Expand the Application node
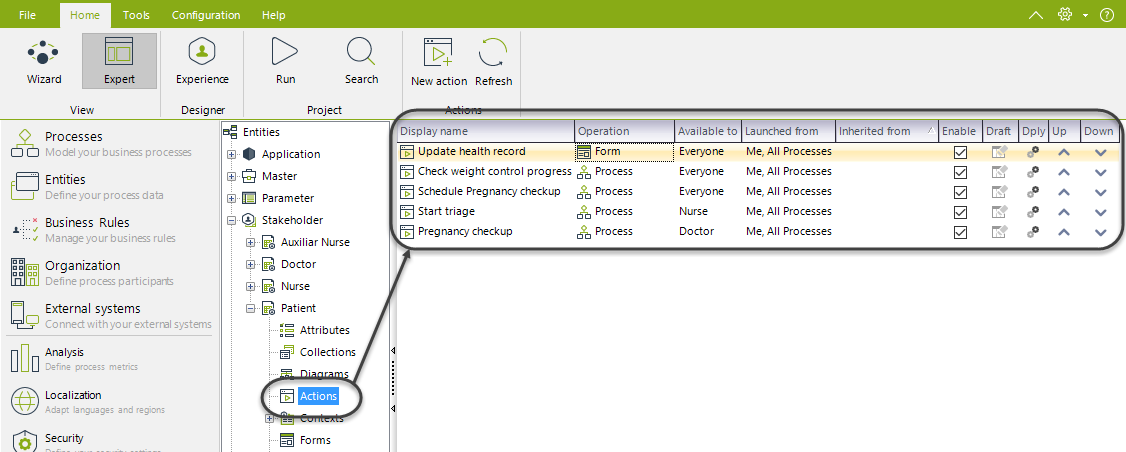This screenshot has height=452, width=1126. tap(231, 154)
